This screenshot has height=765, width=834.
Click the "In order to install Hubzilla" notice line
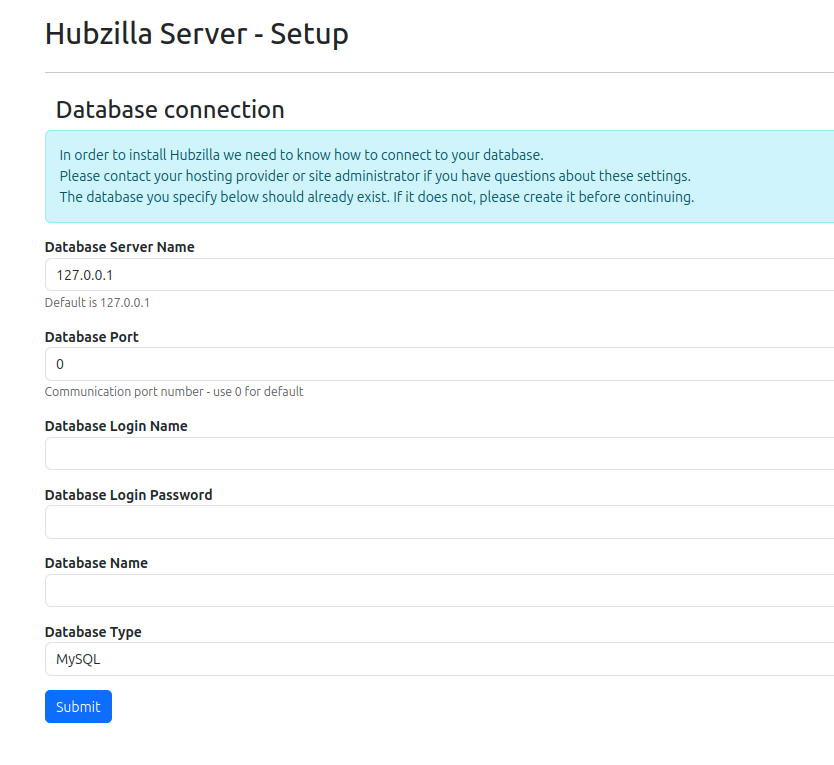pos(301,155)
